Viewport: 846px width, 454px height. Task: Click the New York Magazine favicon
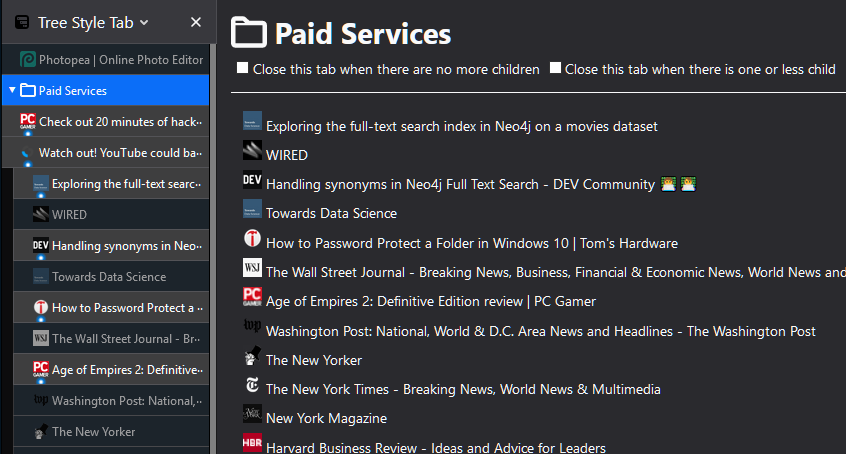pos(252,414)
